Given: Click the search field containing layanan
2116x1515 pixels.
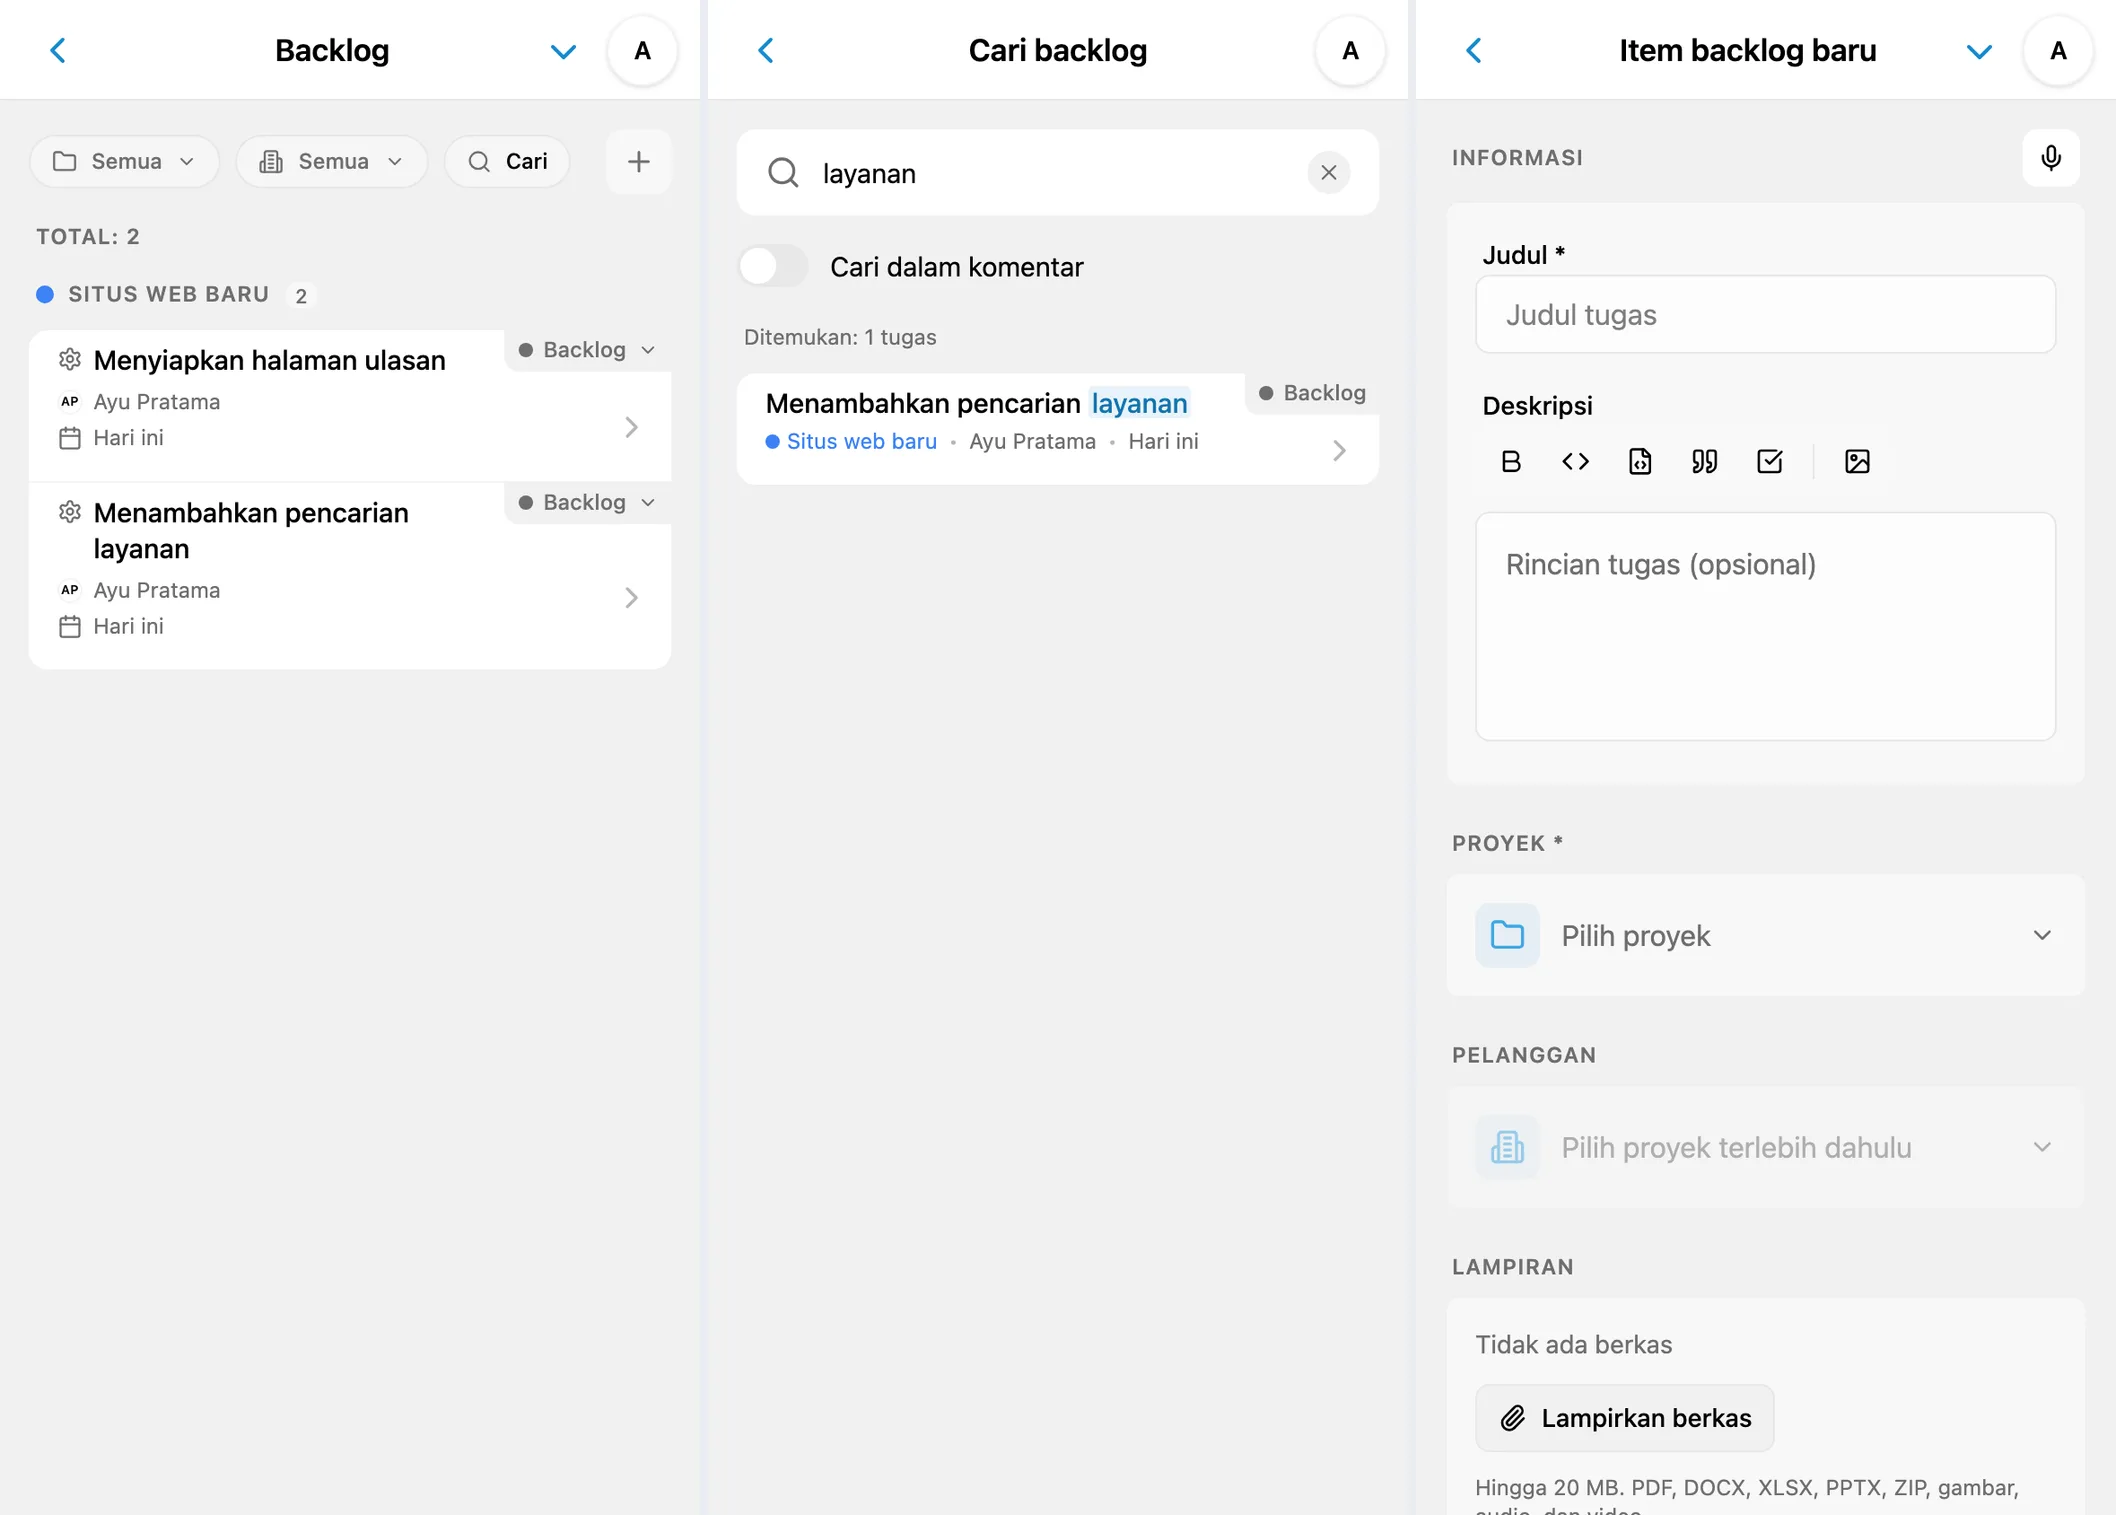Looking at the screenshot, I should point(1058,173).
